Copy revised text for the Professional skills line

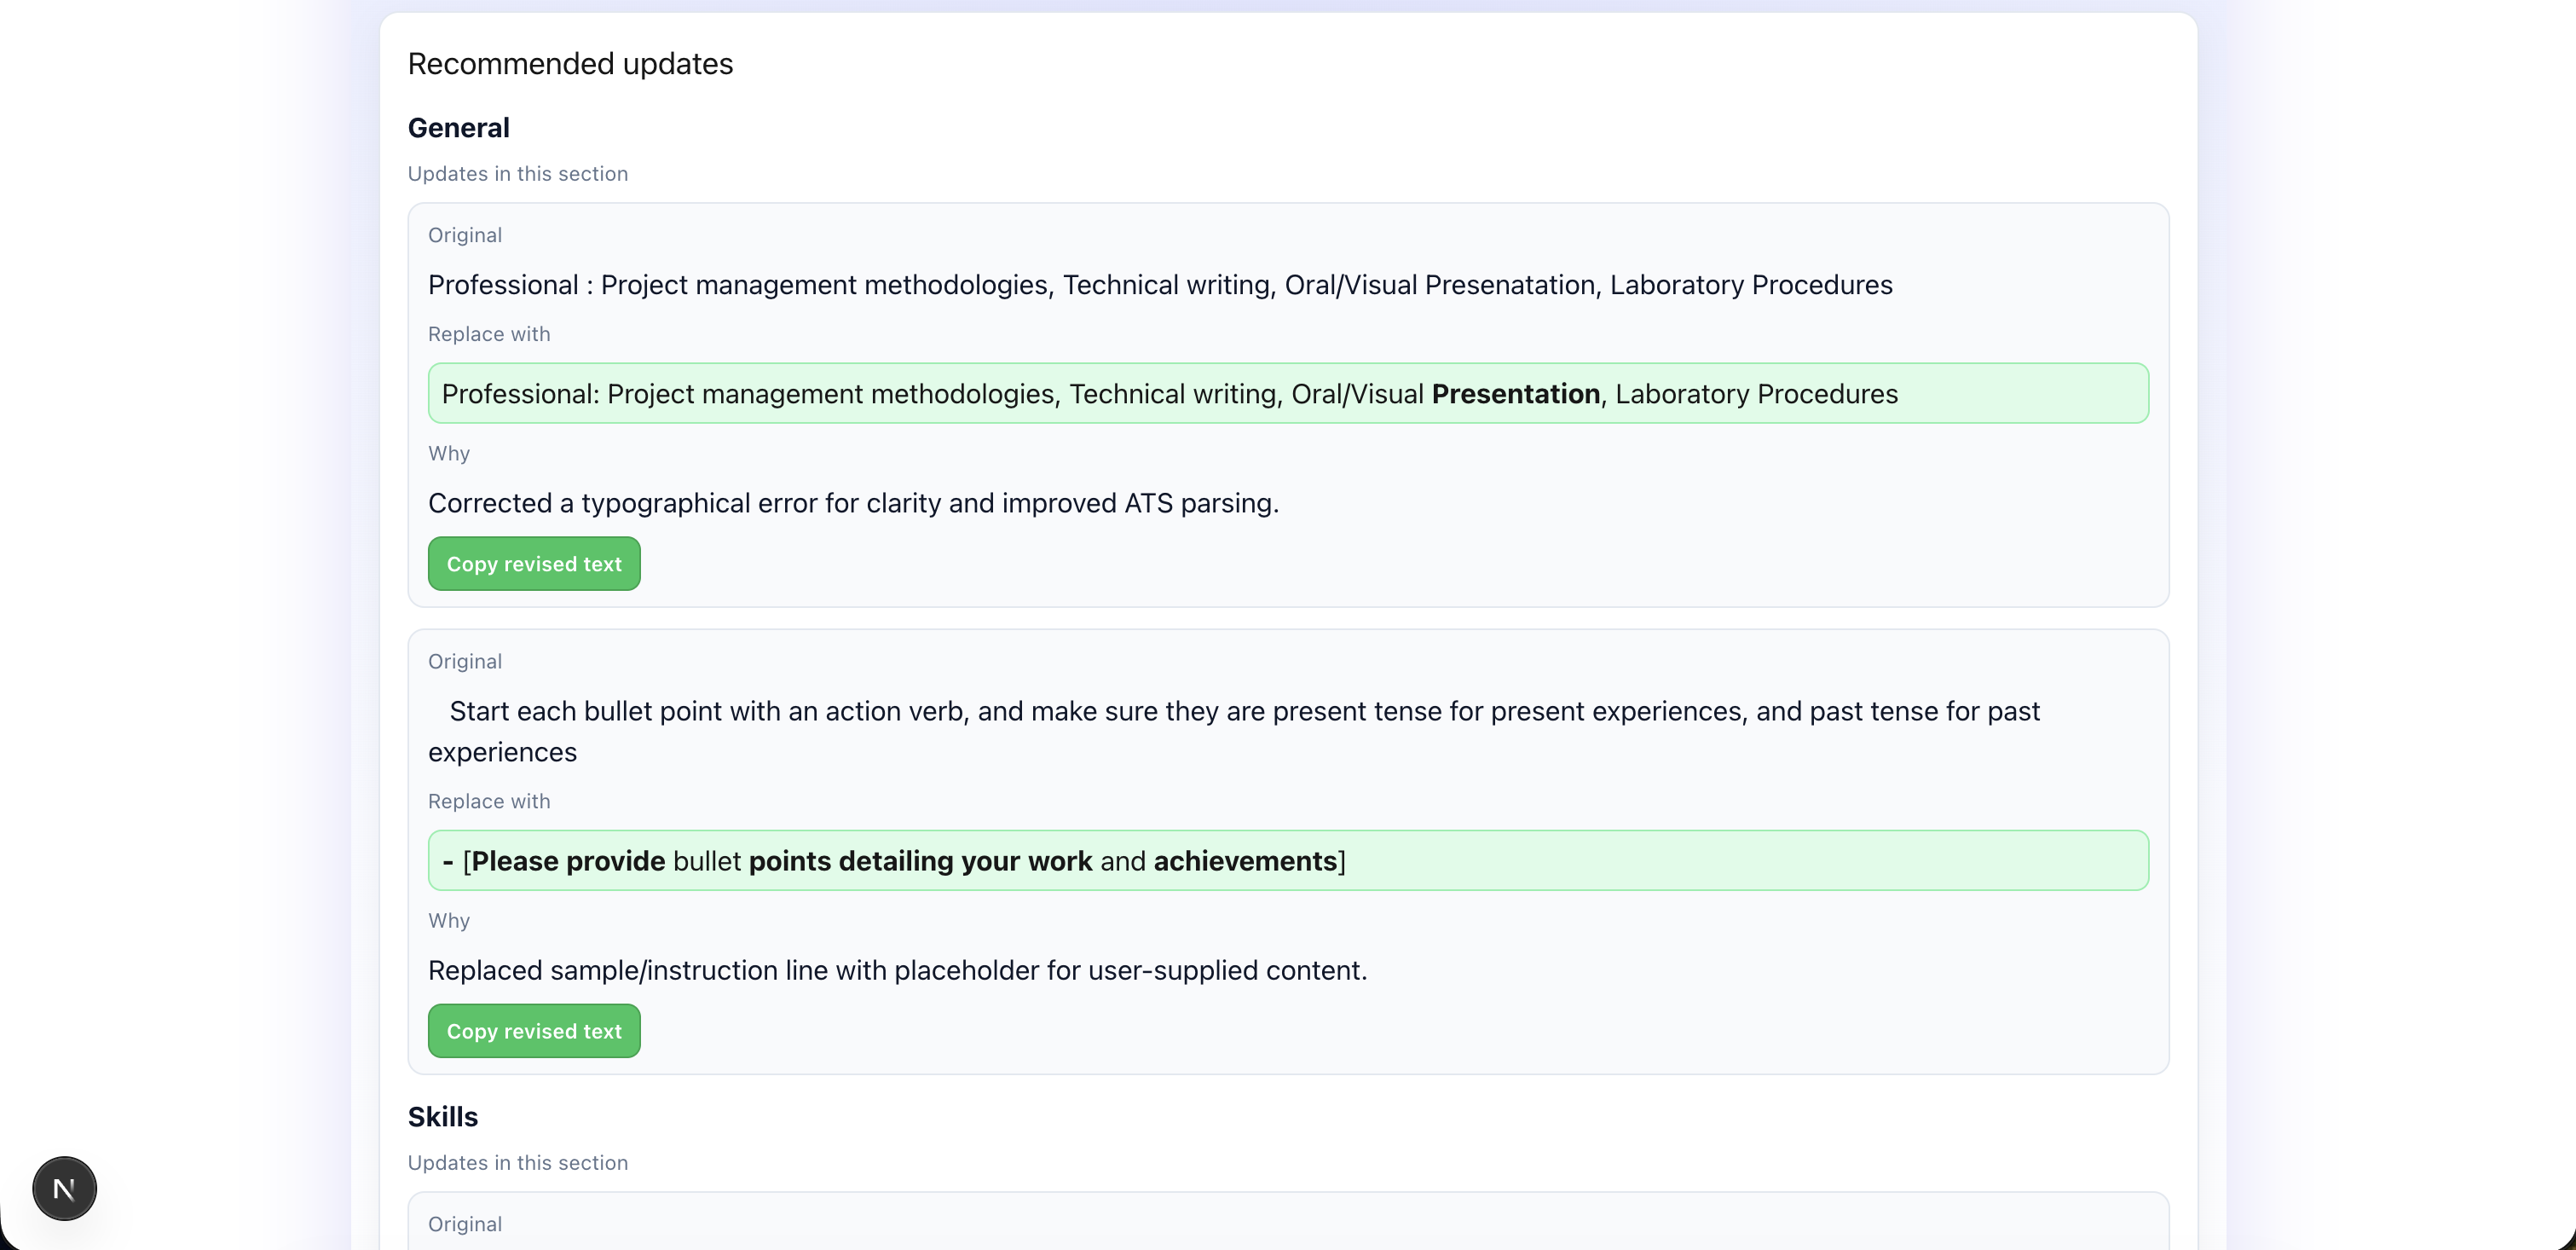click(534, 564)
